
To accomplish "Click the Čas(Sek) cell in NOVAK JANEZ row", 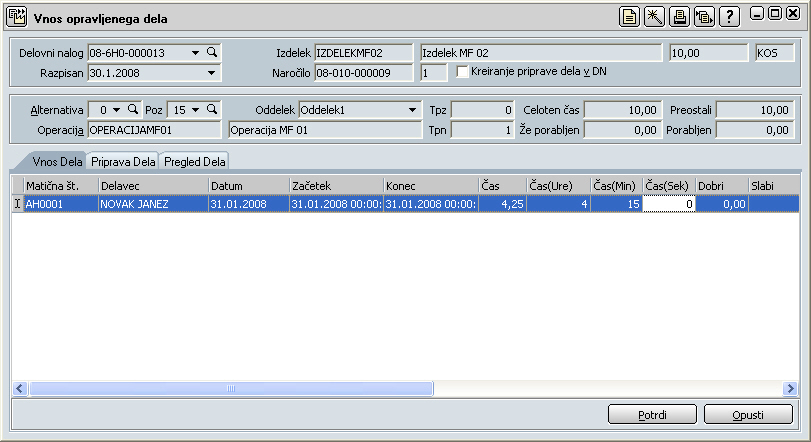I will coord(668,204).
